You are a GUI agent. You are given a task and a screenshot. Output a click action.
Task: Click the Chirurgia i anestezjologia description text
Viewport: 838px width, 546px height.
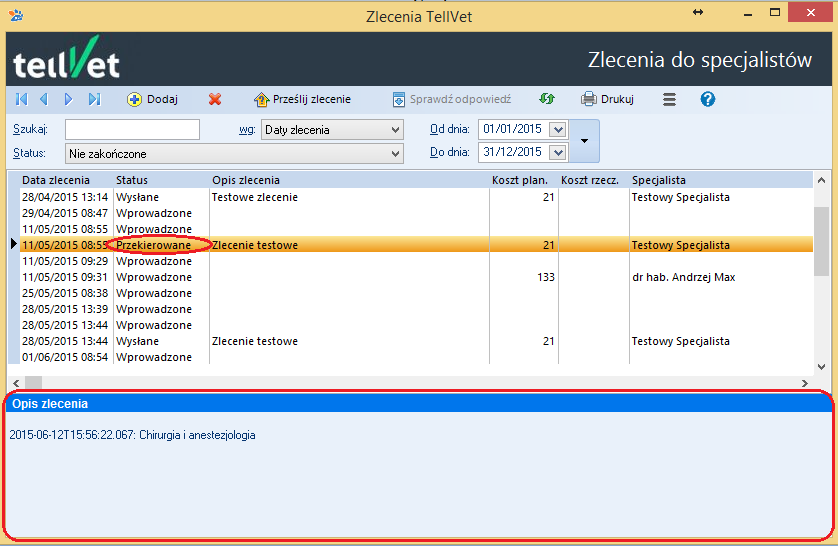pos(197,435)
